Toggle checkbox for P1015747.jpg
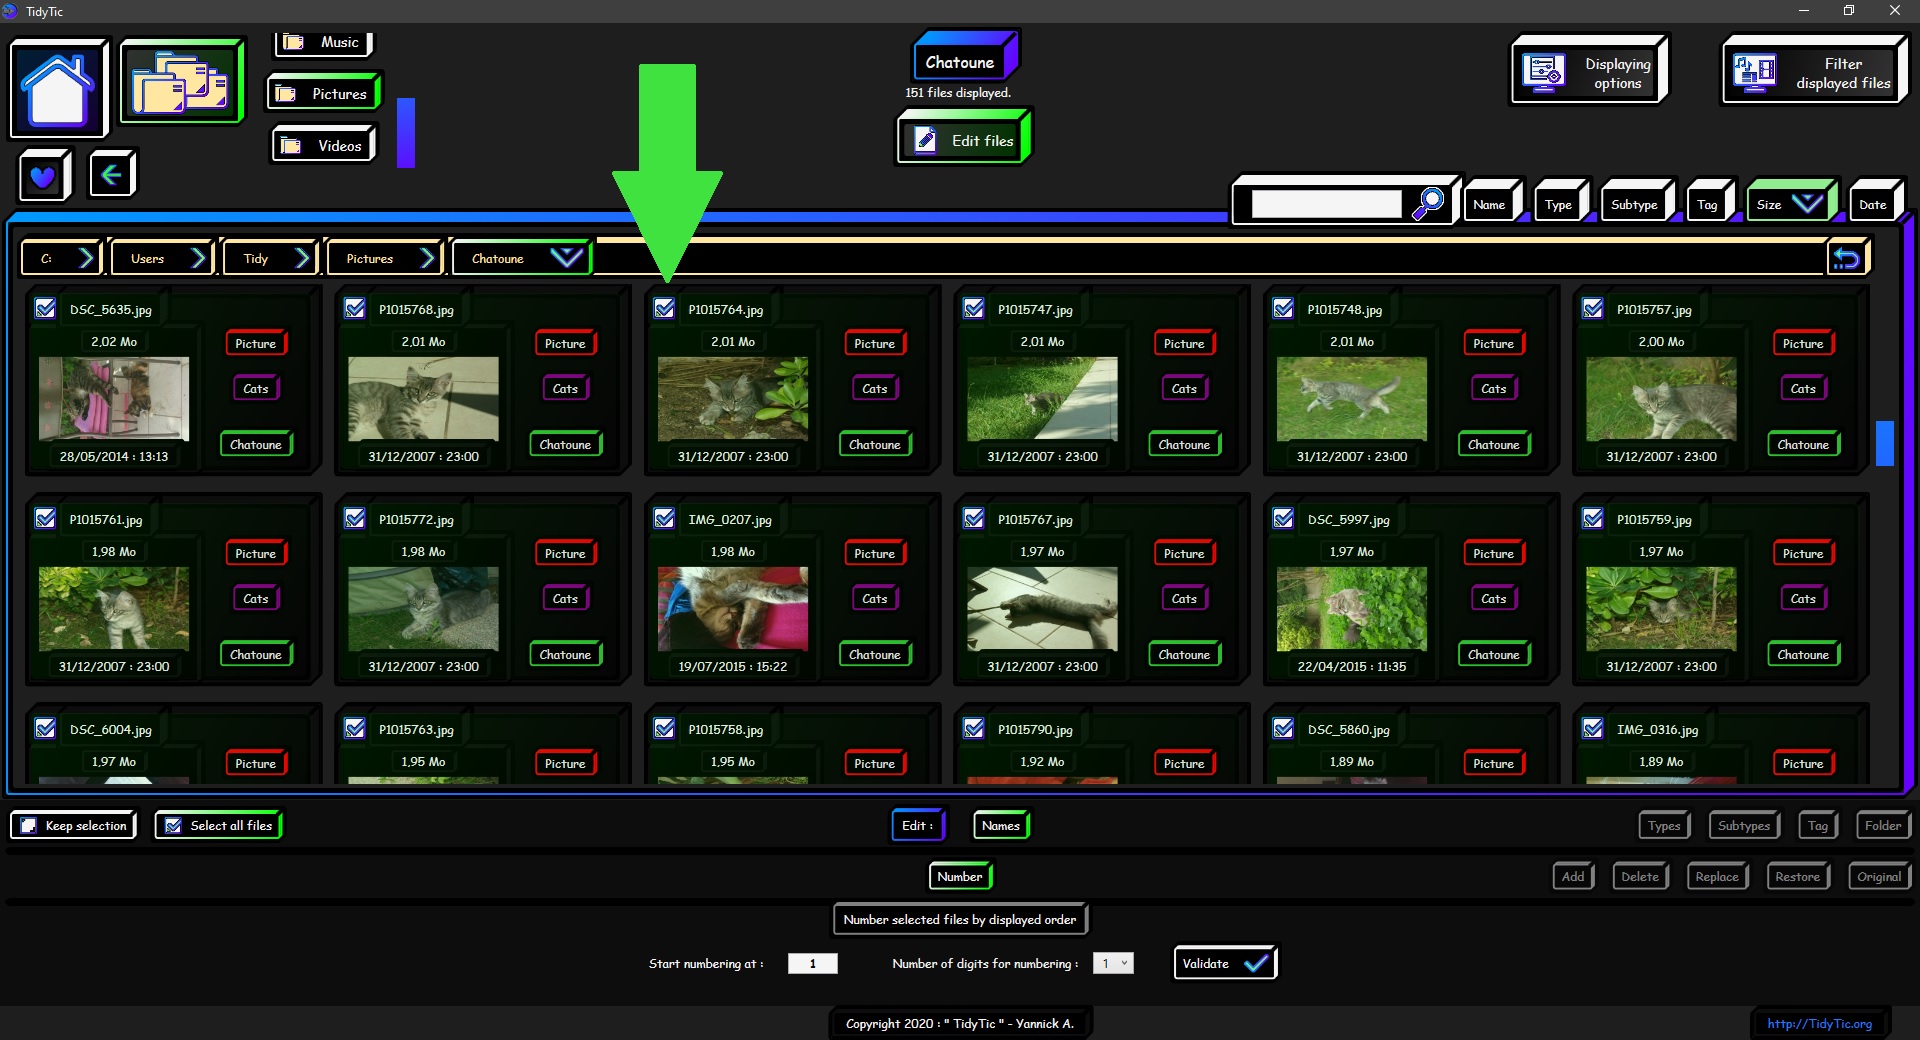This screenshot has height=1040, width=1920. click(x=974, y=309)
